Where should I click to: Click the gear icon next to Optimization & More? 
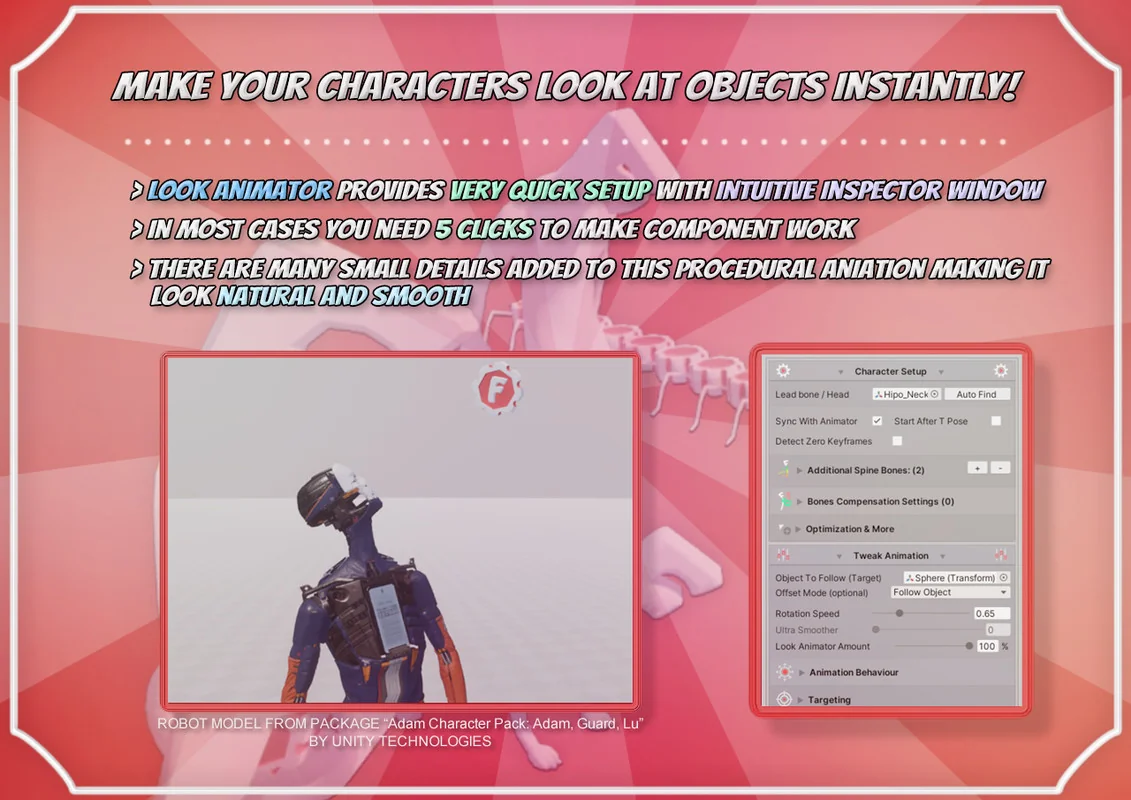point(786,528)
